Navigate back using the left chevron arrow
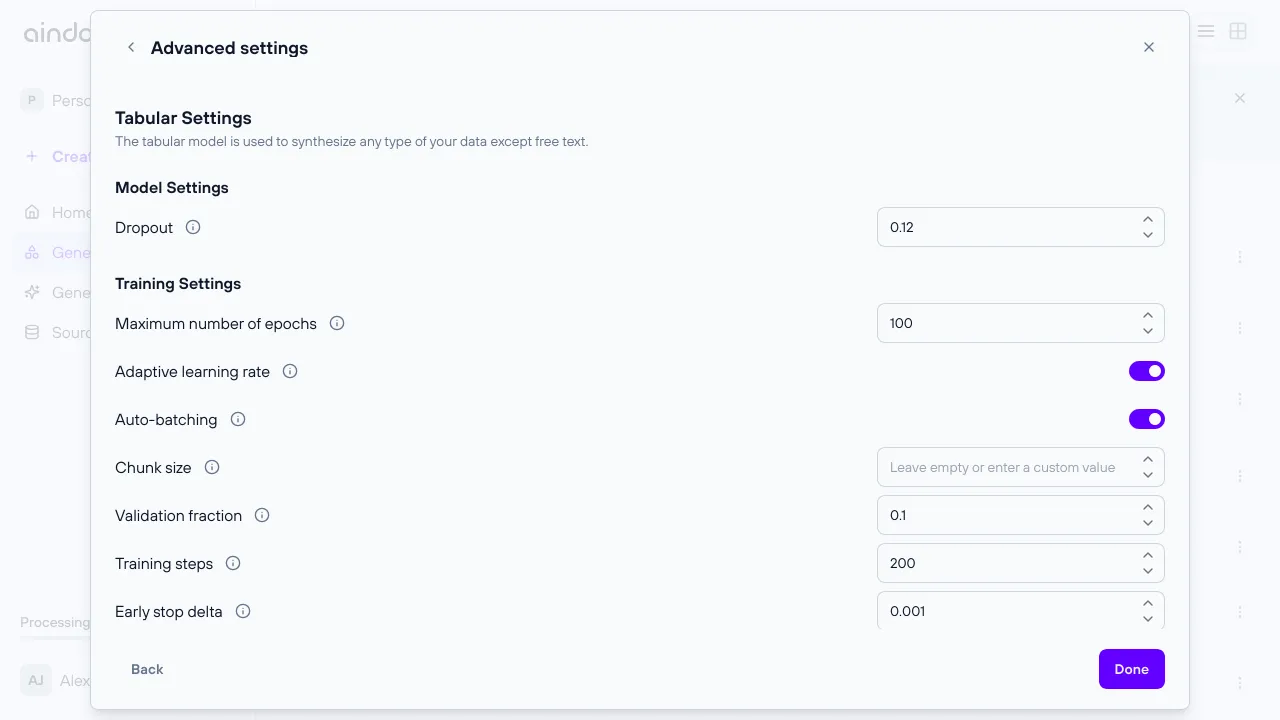 131,47
